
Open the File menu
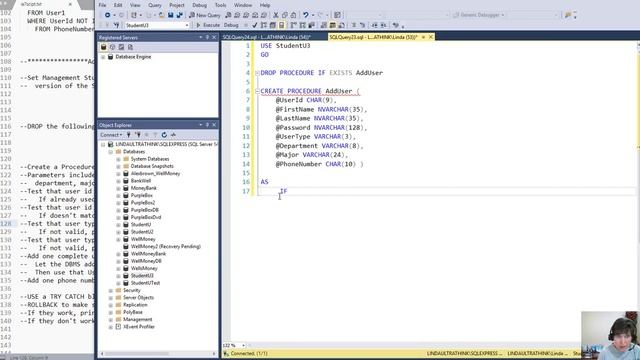click(102, 5)
